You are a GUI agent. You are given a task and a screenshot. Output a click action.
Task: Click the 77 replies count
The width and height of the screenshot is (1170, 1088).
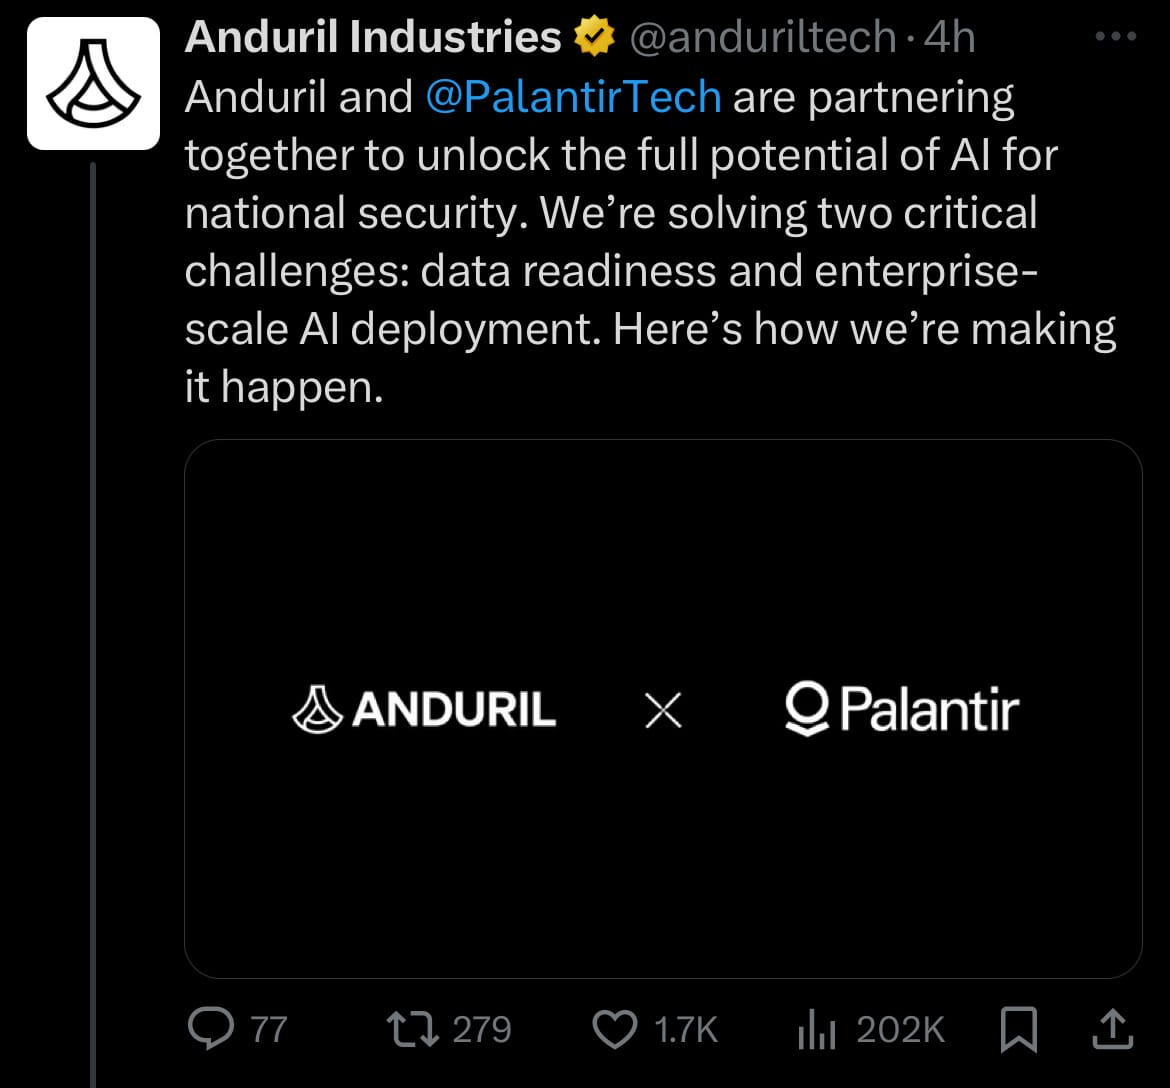[x=269, y=1030]
